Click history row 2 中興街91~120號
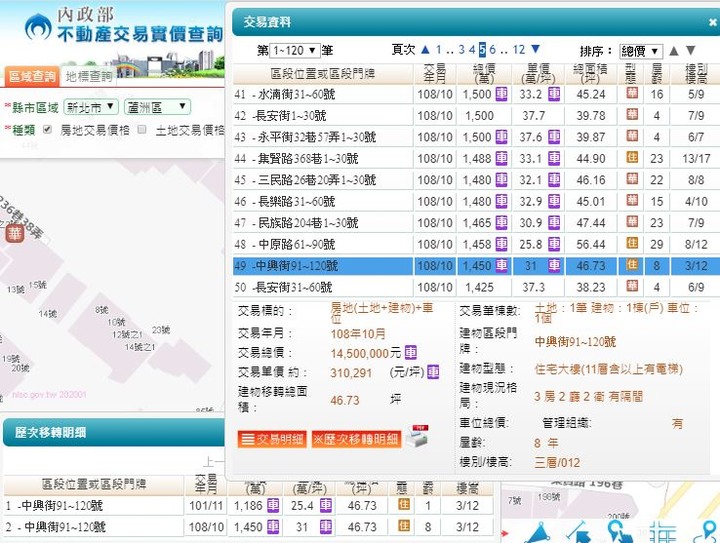720x543 pixels. click(x=248, y=527)
